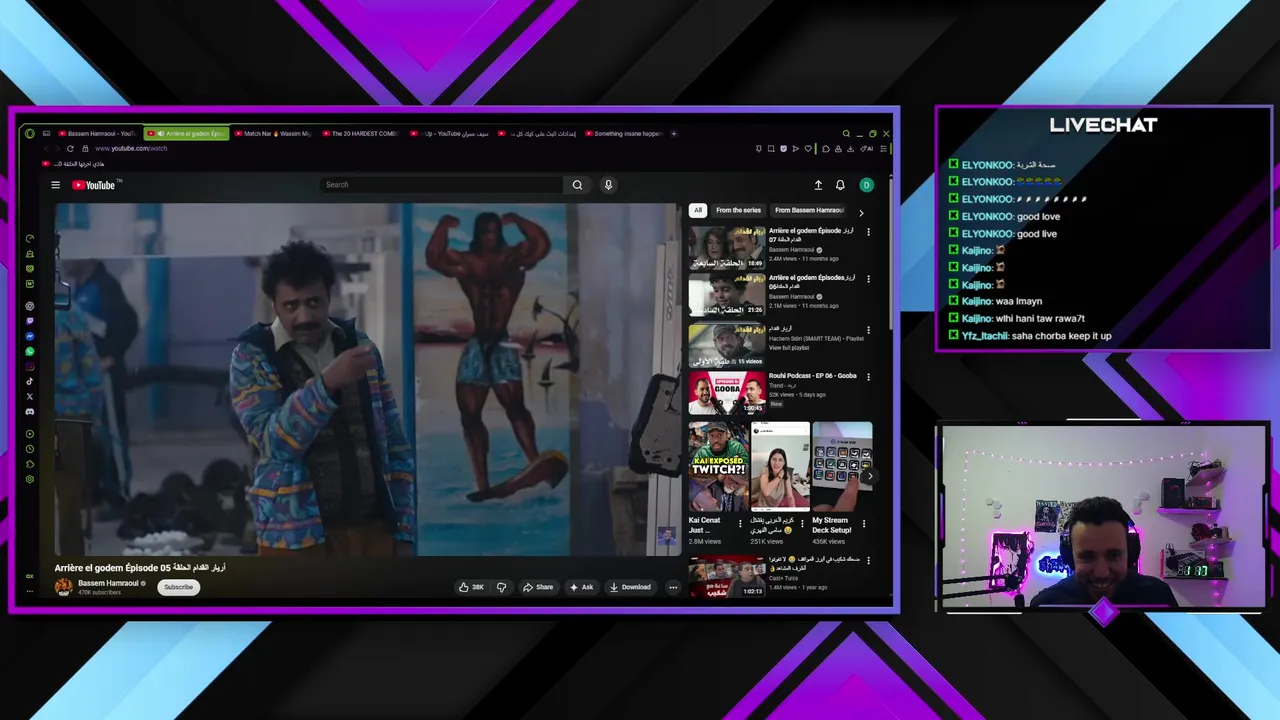
Task: Switch to the Match Nar Wassim tab
Action: 274,133
